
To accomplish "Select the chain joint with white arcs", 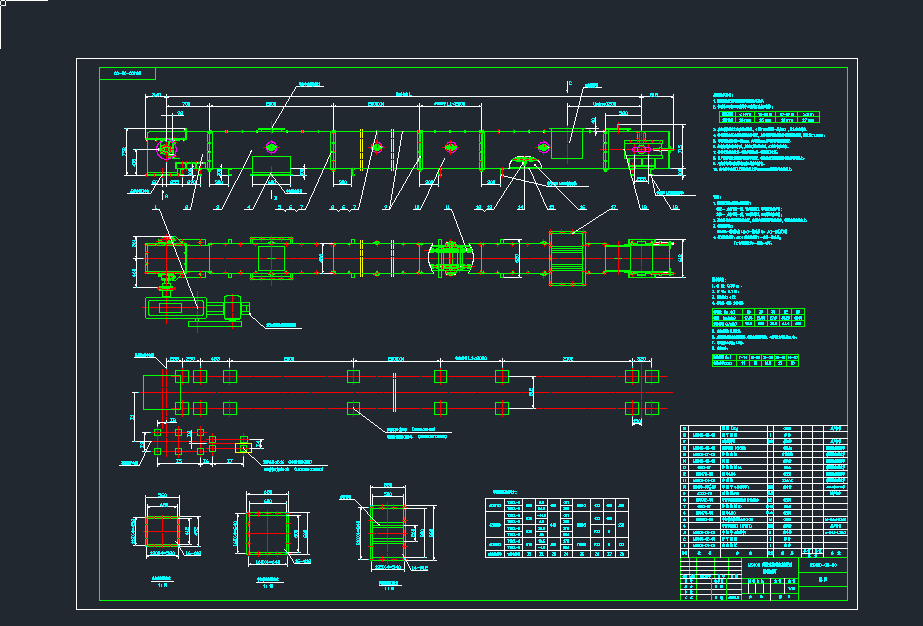I will (x=450, y=257).
